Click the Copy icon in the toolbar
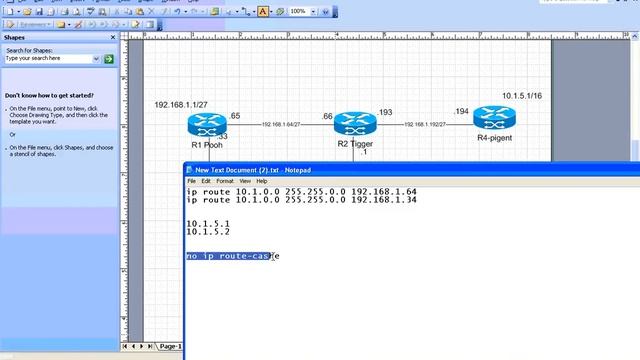This screenshot has height=360, width=640. (128, 12)
